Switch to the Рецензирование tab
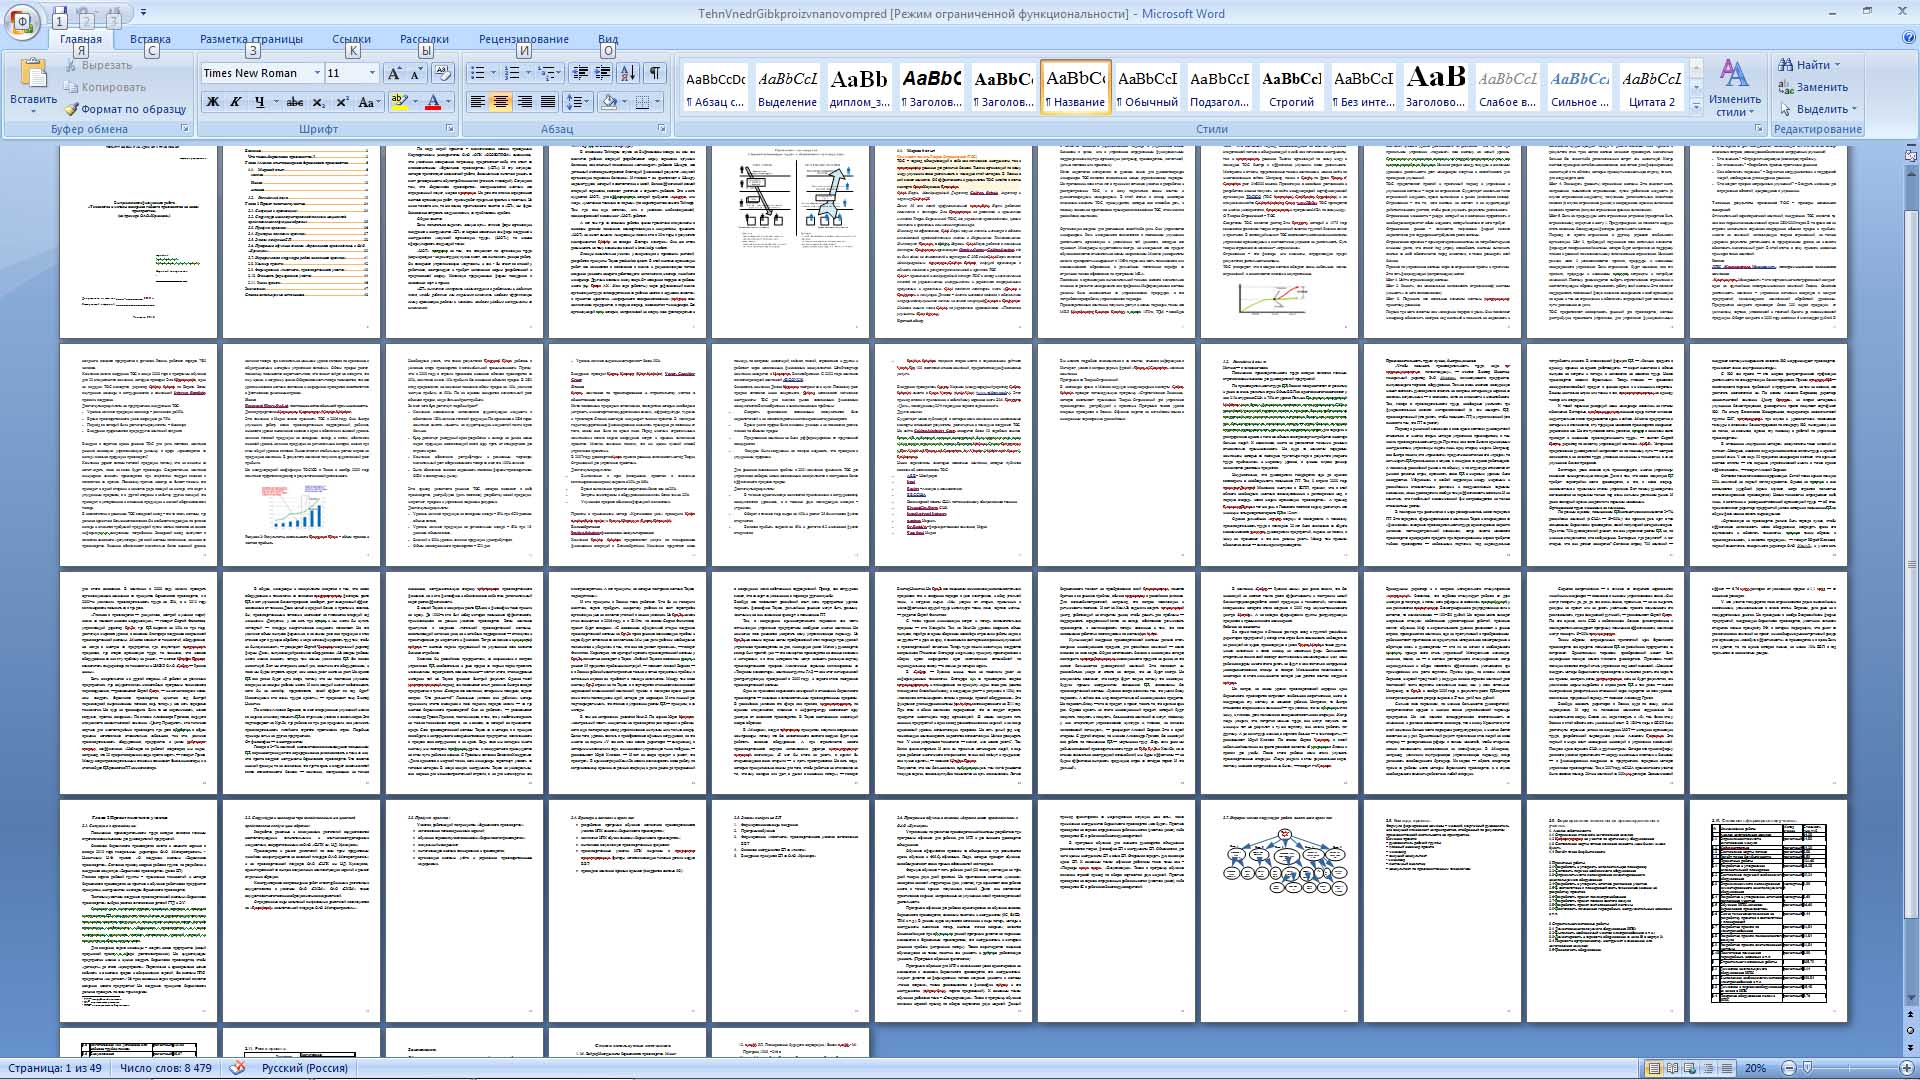Screen dimensions: 1920x1080 click(523, 39)
